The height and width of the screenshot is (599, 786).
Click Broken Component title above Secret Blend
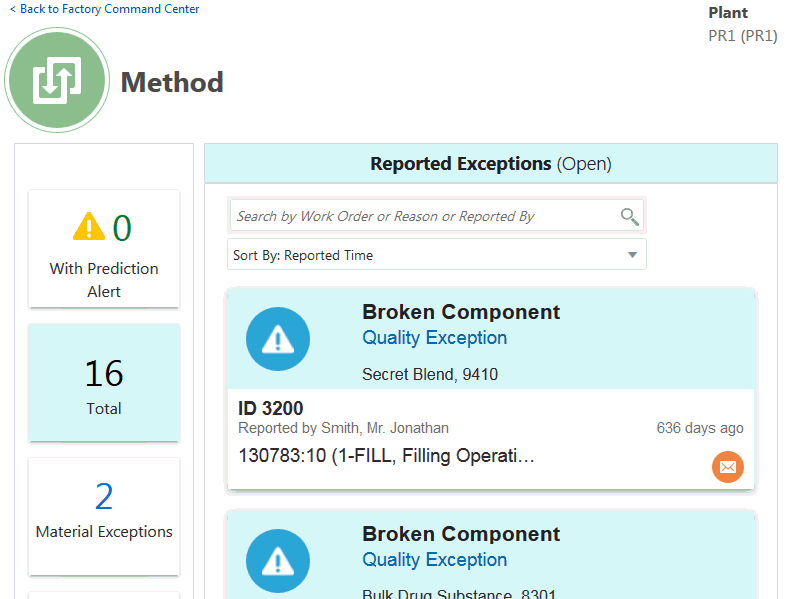coord(461,312)
